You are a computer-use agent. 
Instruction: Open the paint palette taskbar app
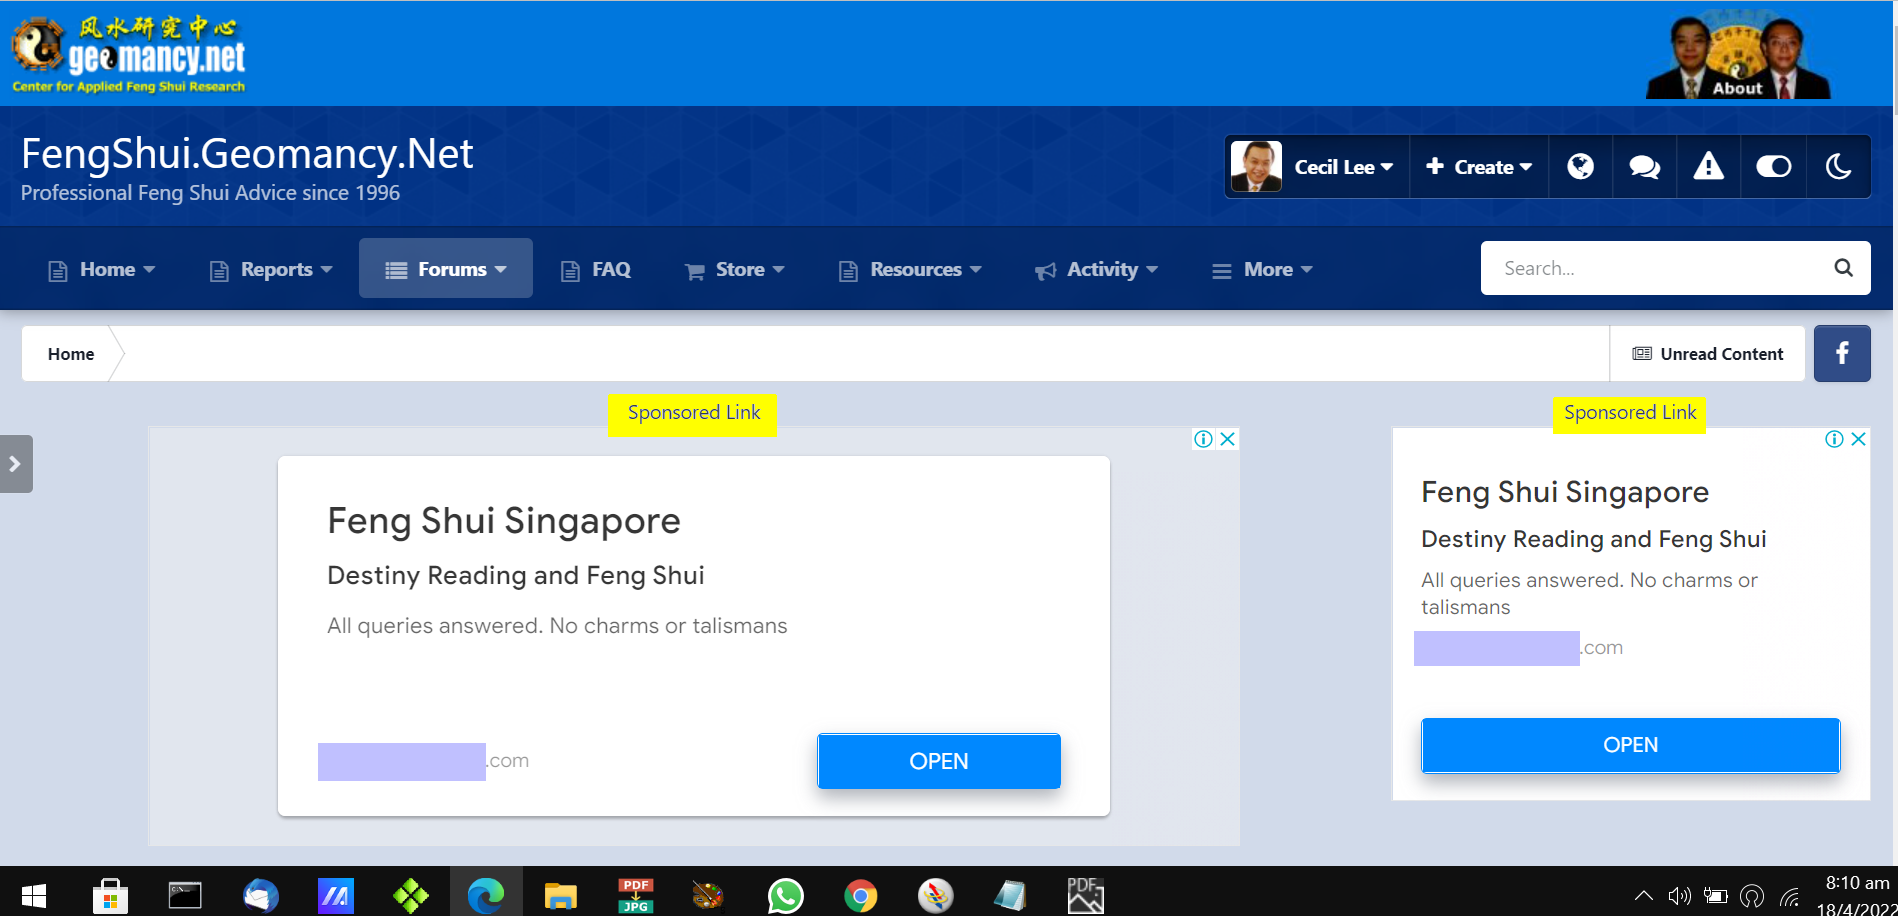[708, 895]
